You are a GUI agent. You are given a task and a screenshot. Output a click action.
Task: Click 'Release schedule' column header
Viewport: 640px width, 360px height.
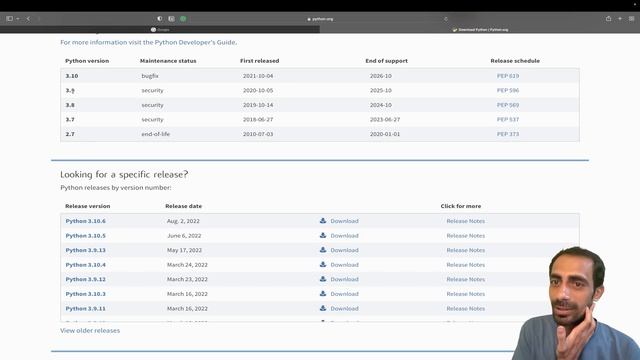pyautogui.click(x=515, y=61)
